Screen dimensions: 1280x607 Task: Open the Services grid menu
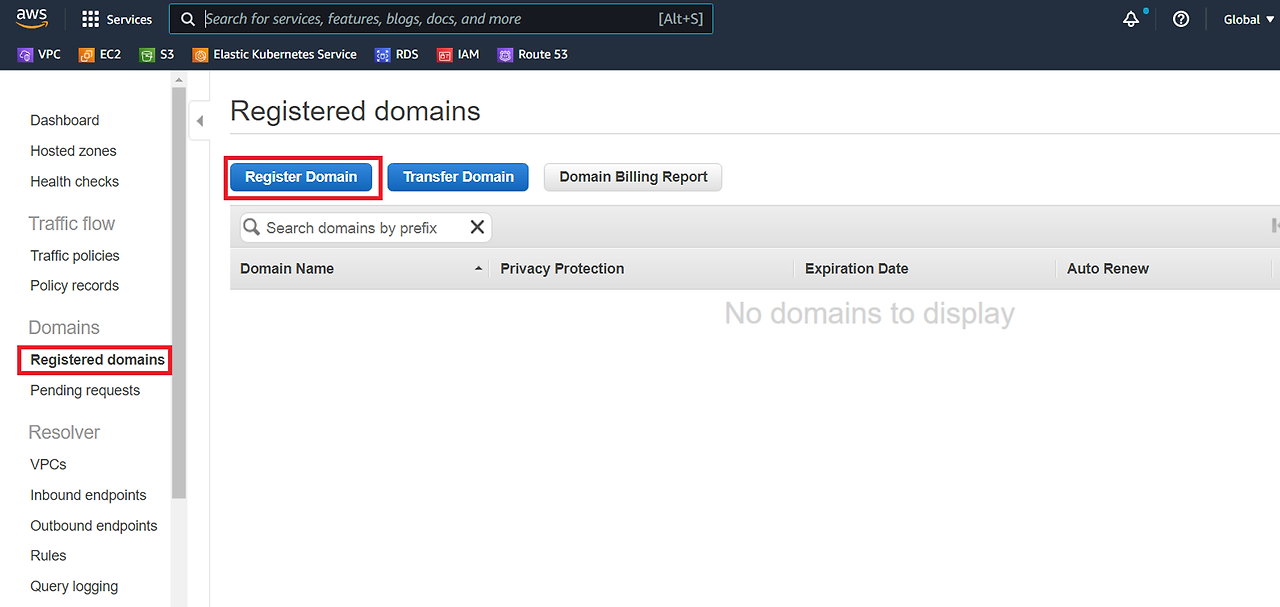tap(117, 19)
